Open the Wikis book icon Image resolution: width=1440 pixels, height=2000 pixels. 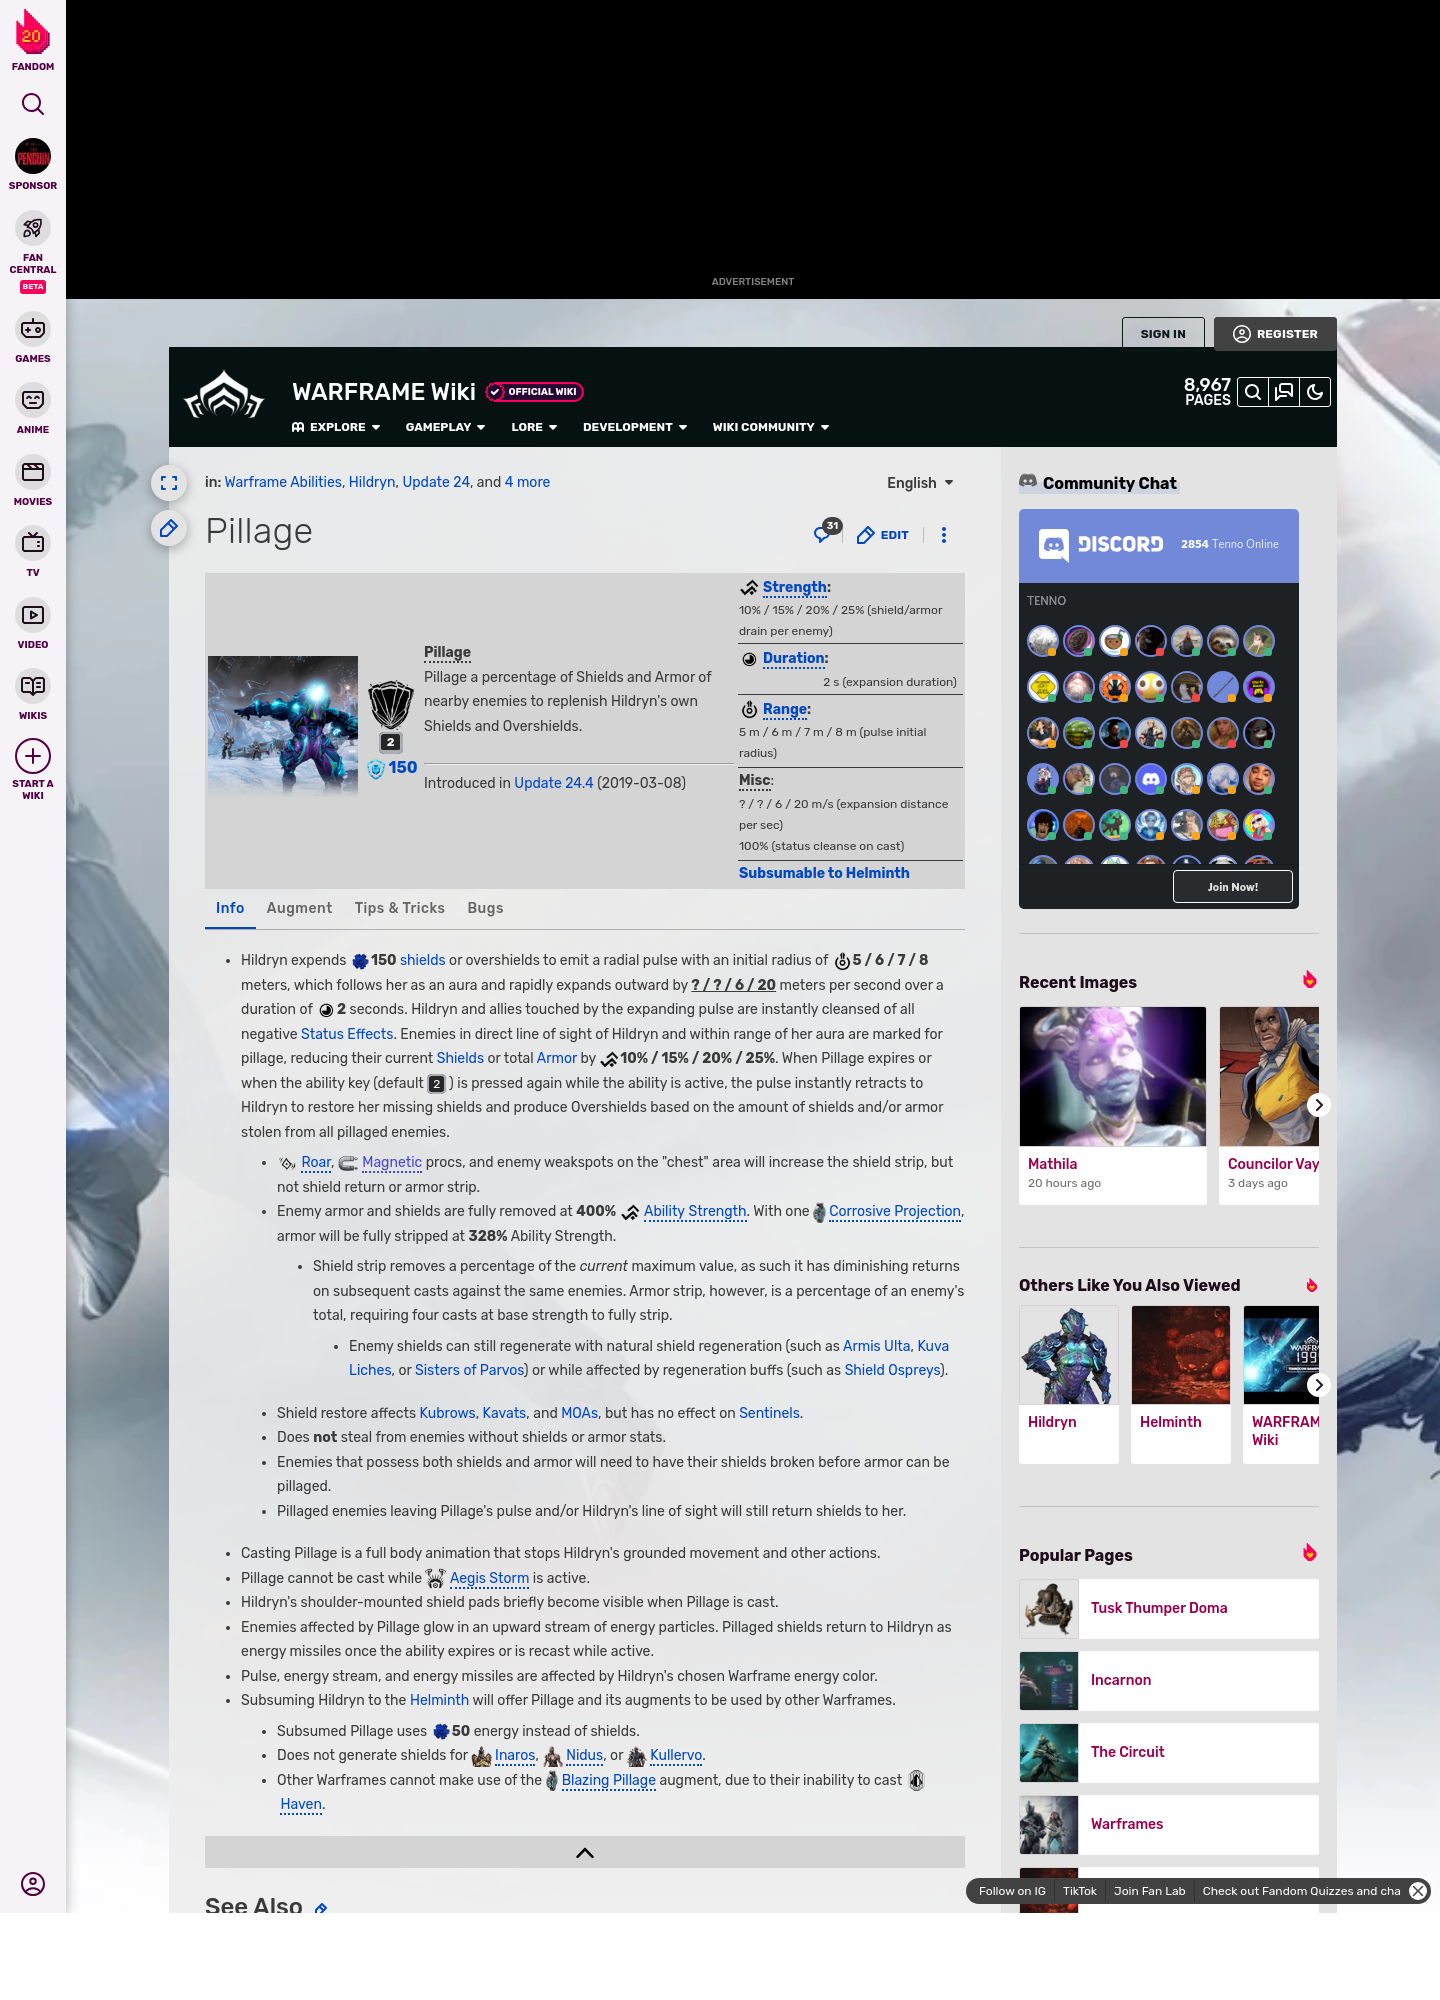click(x=33, y=686)
